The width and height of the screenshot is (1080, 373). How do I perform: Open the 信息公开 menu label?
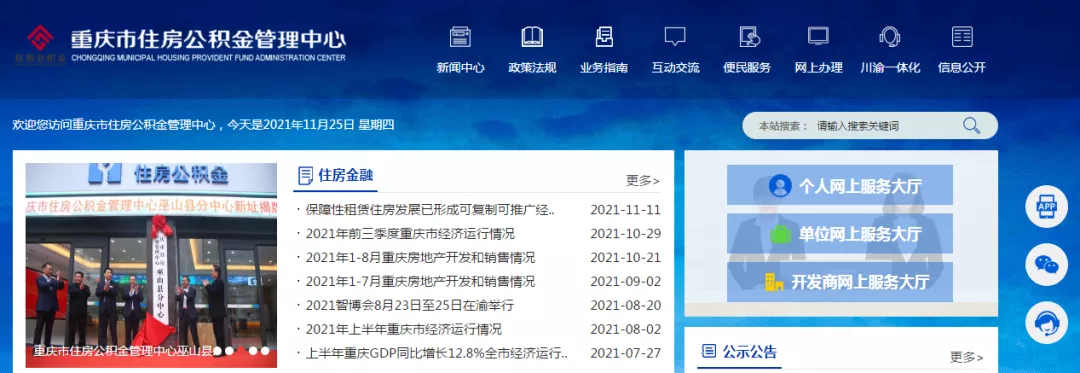point(962,67)
